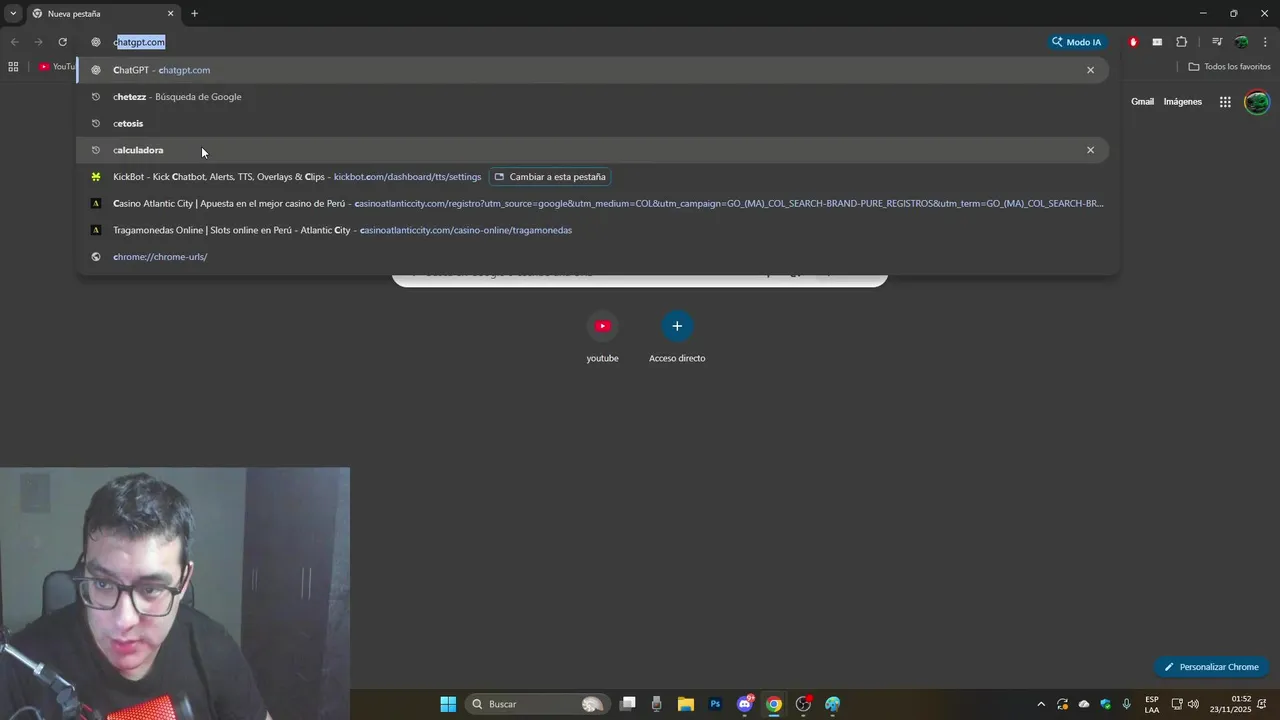Open OBS Studio from the taskbar
The image size is (1280, 720).
[x=803, y=704]
